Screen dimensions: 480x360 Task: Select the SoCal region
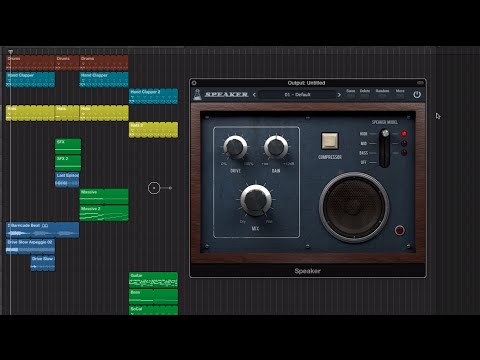153,310
